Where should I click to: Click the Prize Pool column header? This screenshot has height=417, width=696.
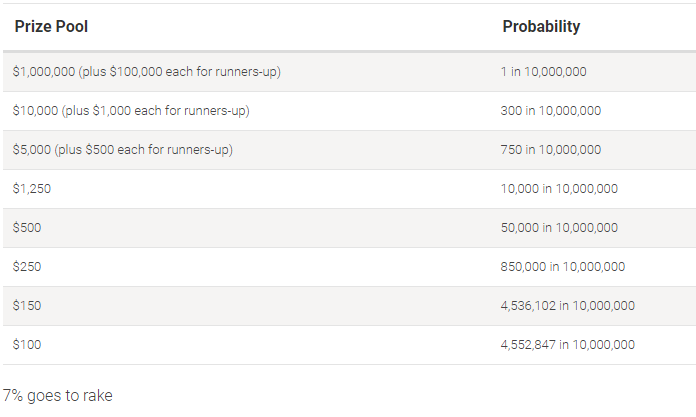[51, 27]
